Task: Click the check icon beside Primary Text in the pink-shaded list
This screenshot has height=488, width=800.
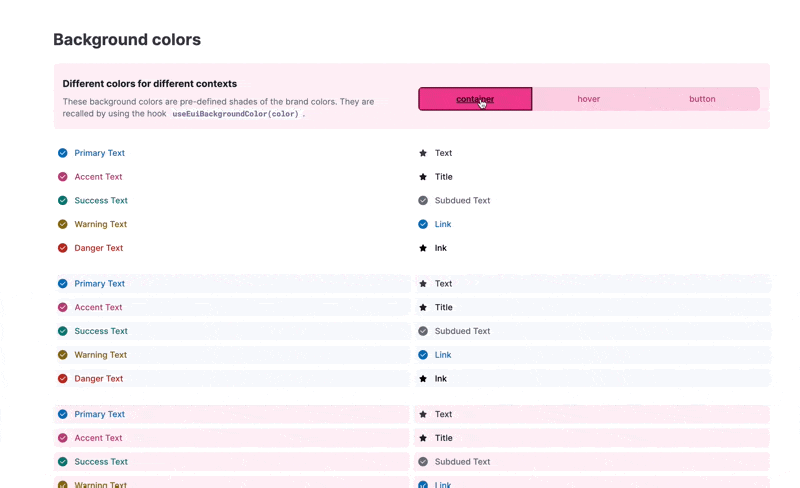Action: (63, 414)
